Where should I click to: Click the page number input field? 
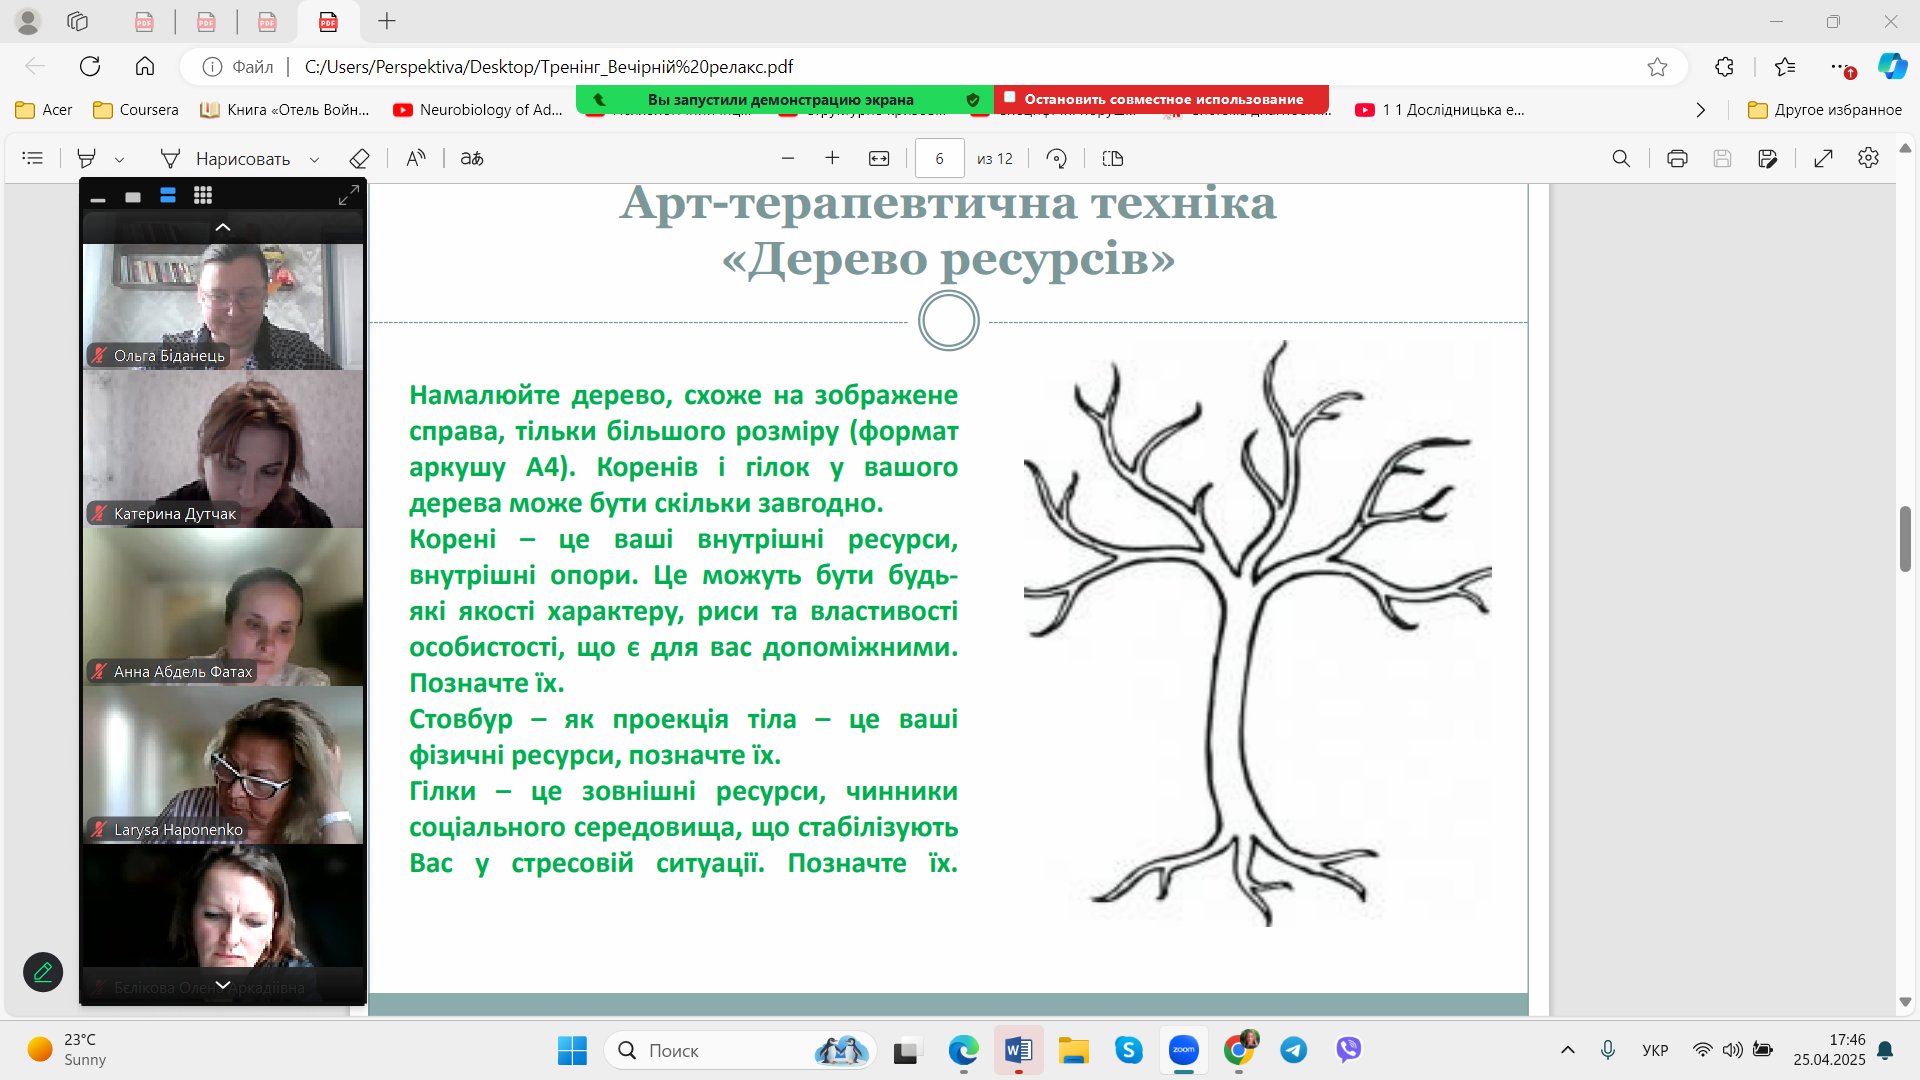938,158
